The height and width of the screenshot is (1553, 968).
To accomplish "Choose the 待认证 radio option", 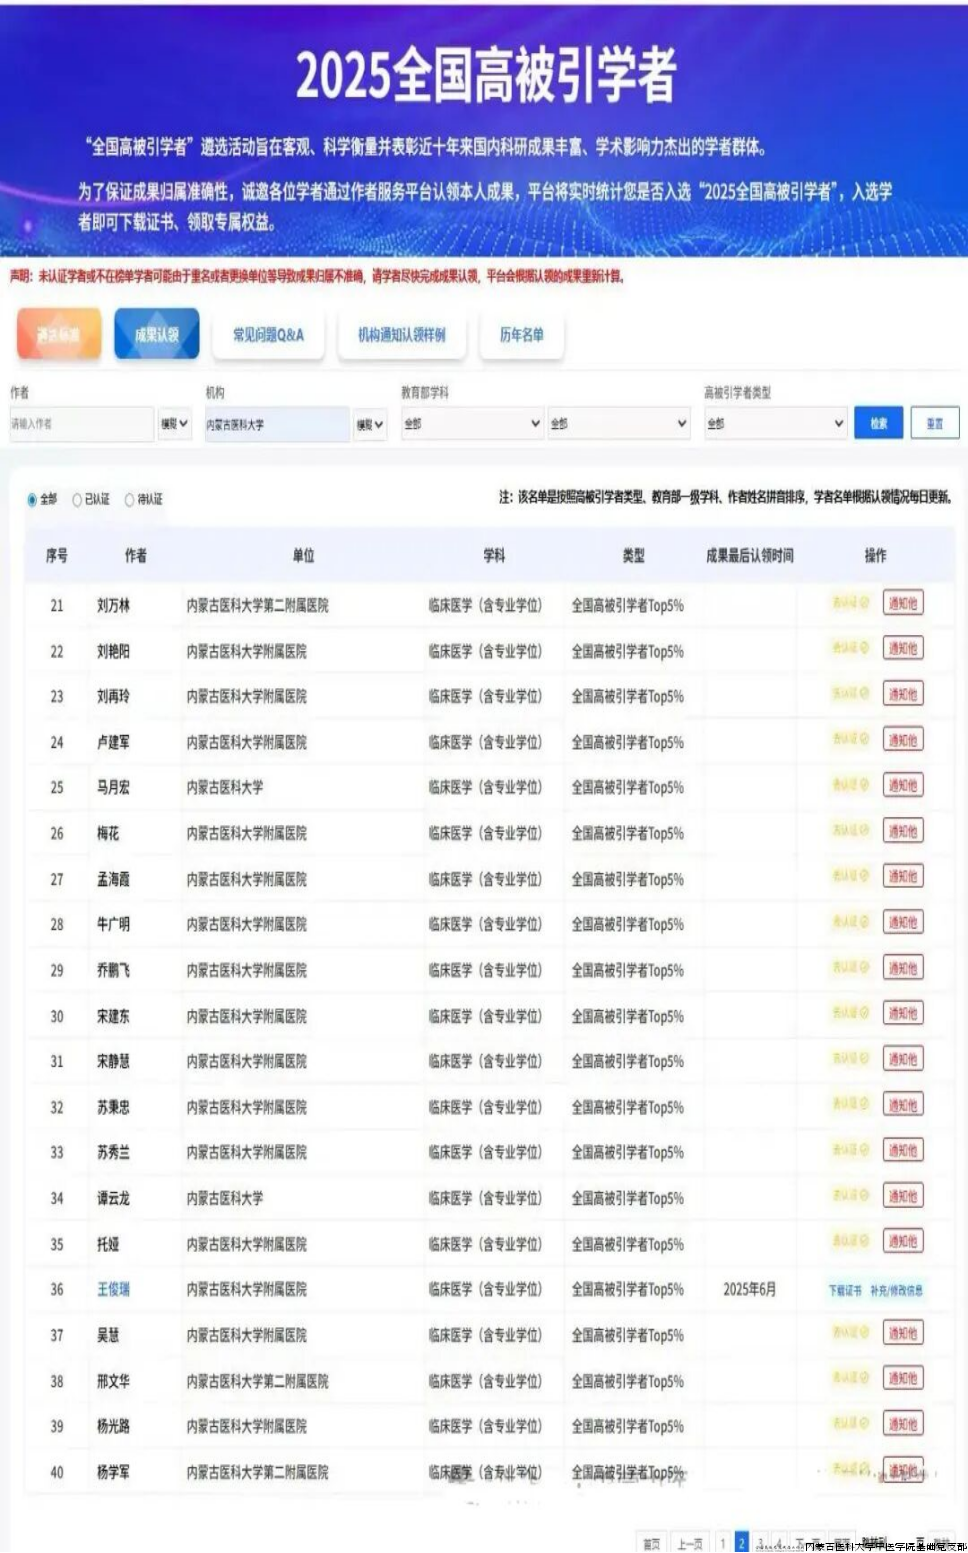I will coord(129,499).
